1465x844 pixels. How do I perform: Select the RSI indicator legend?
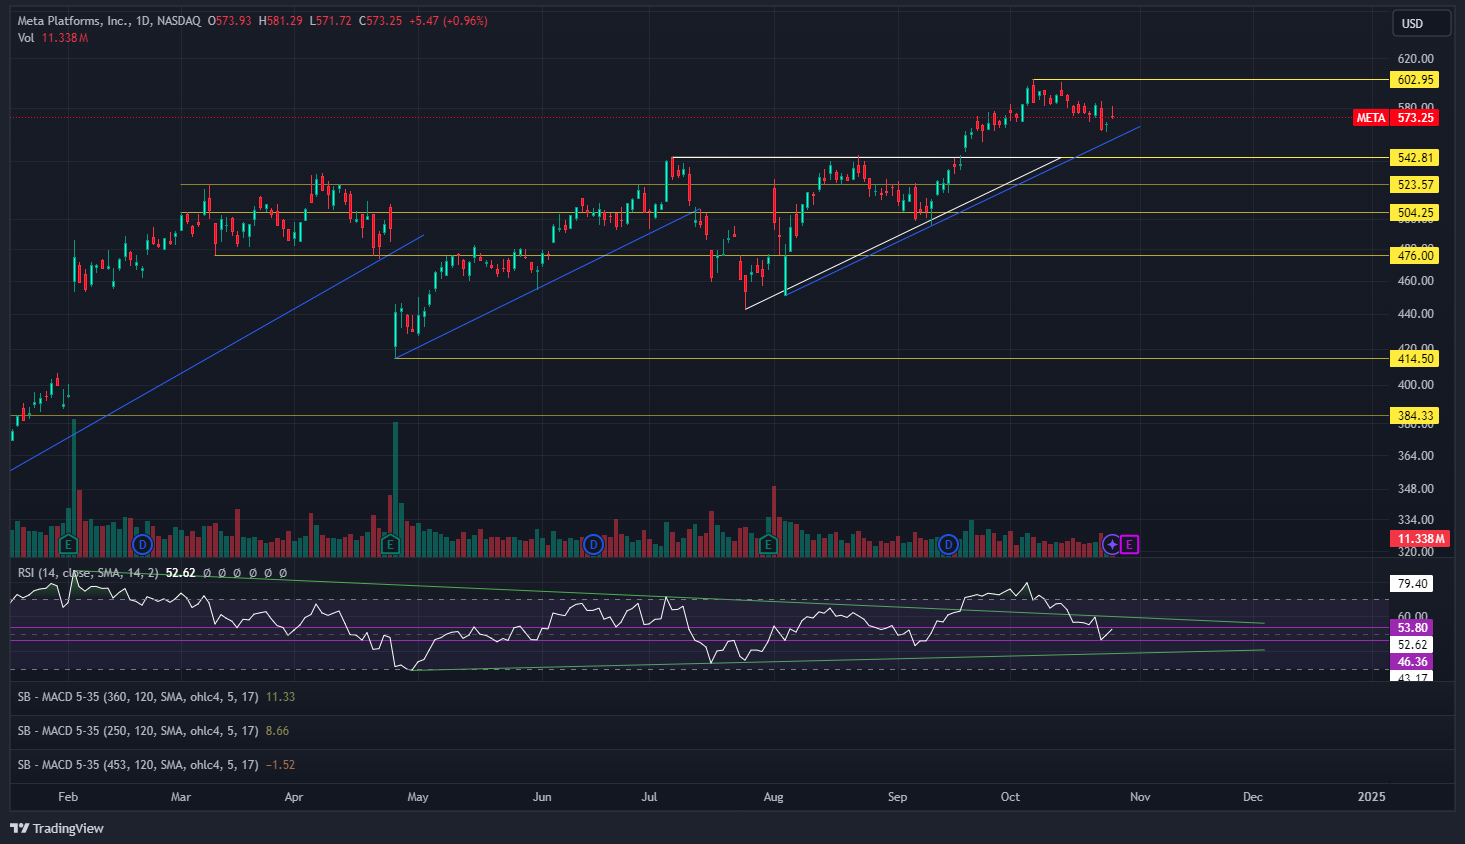(88, 573)
